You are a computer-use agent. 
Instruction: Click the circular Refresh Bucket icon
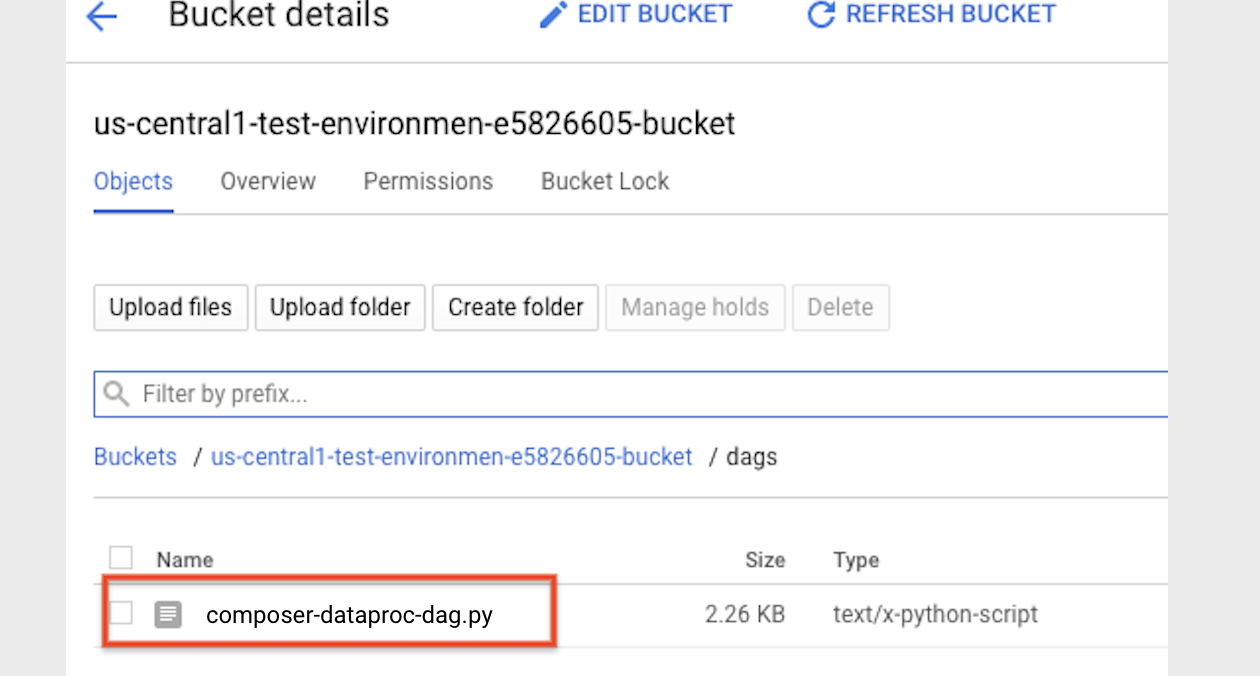click(821, 15)
